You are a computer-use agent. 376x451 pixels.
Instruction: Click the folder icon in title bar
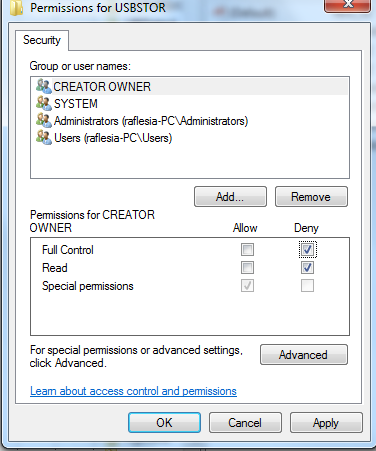click(x=16, y=8)
